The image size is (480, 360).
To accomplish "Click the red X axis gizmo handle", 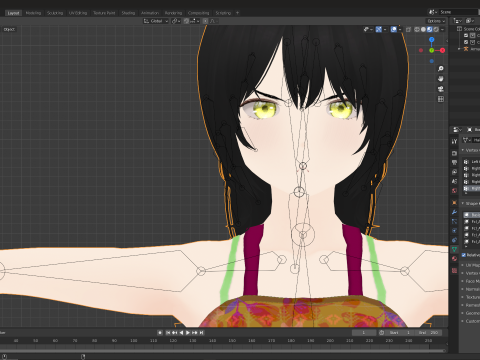I will (x=442, y=50).
